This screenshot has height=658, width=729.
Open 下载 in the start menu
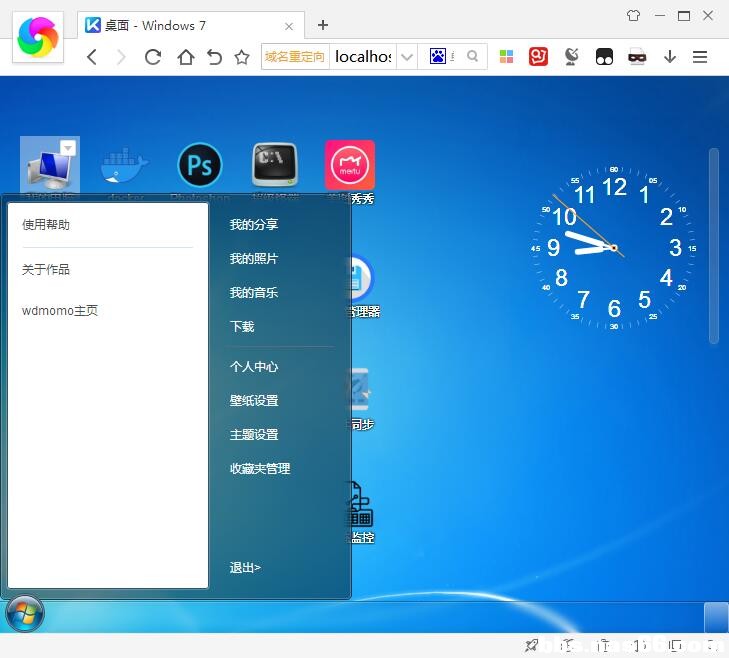click(x=242, y=326)
